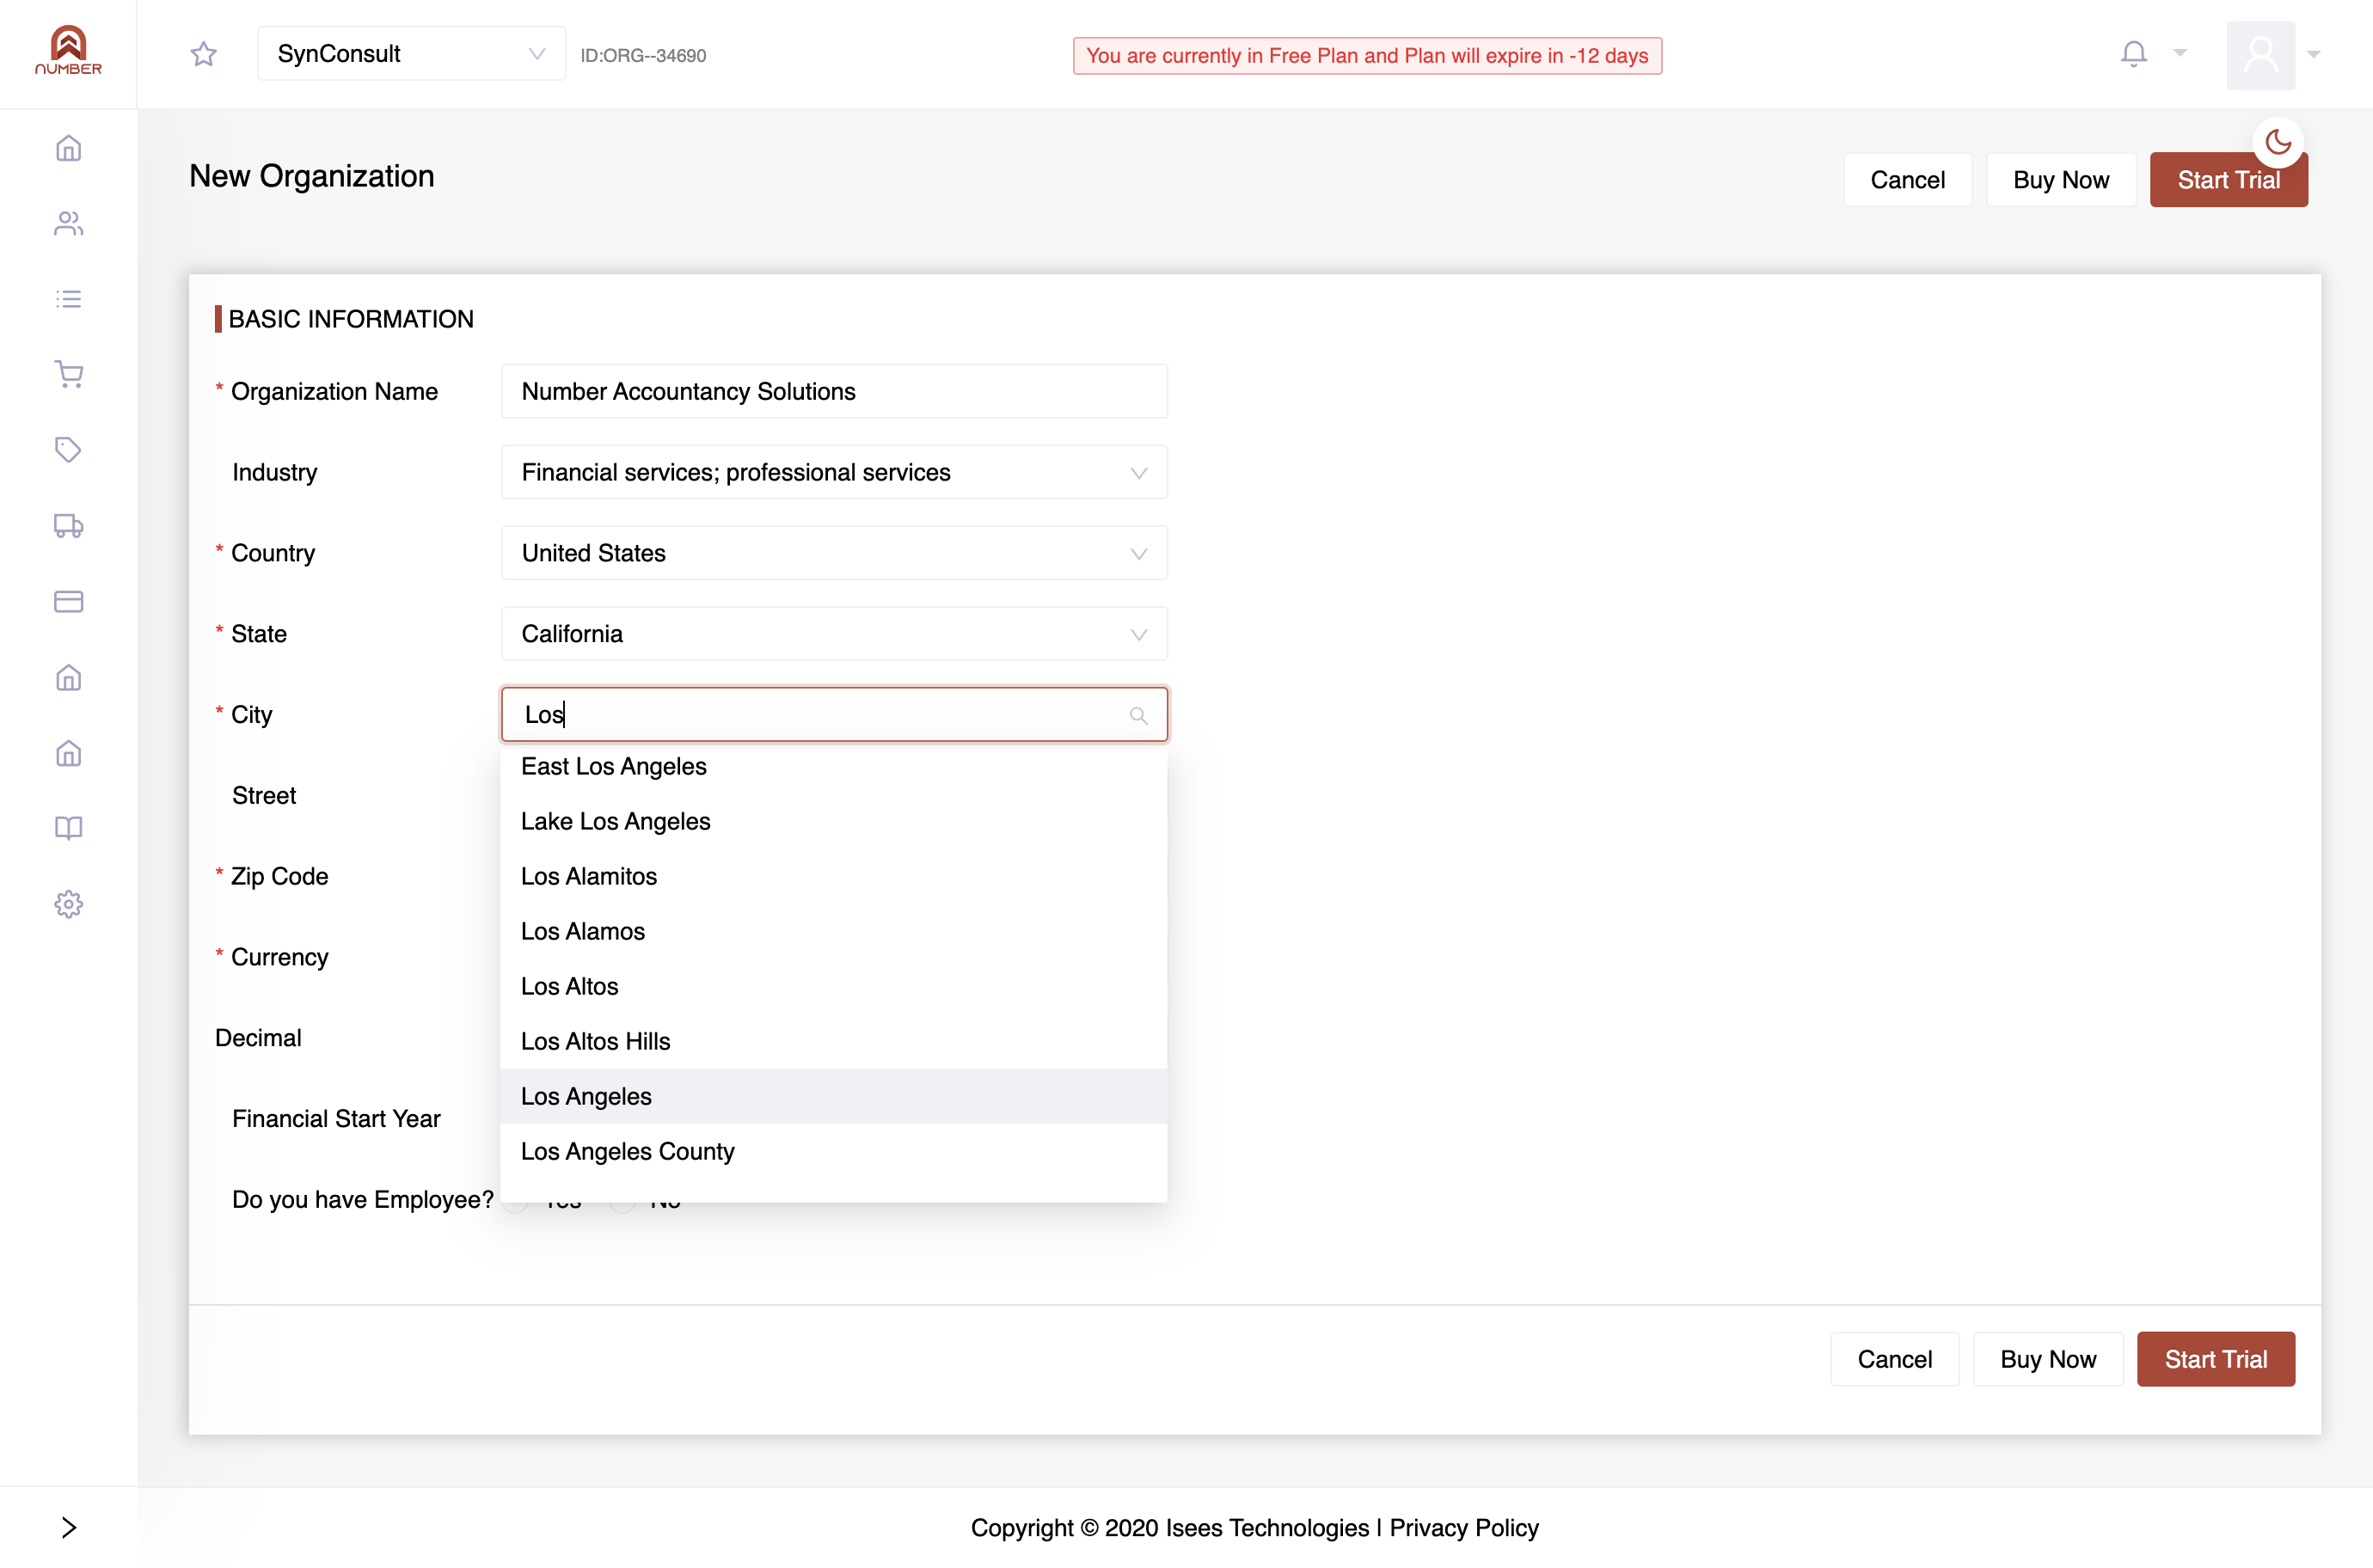Click top Buy Now button
The width and height of the screenshot is (2373, 1568).
click(2061, 180)
